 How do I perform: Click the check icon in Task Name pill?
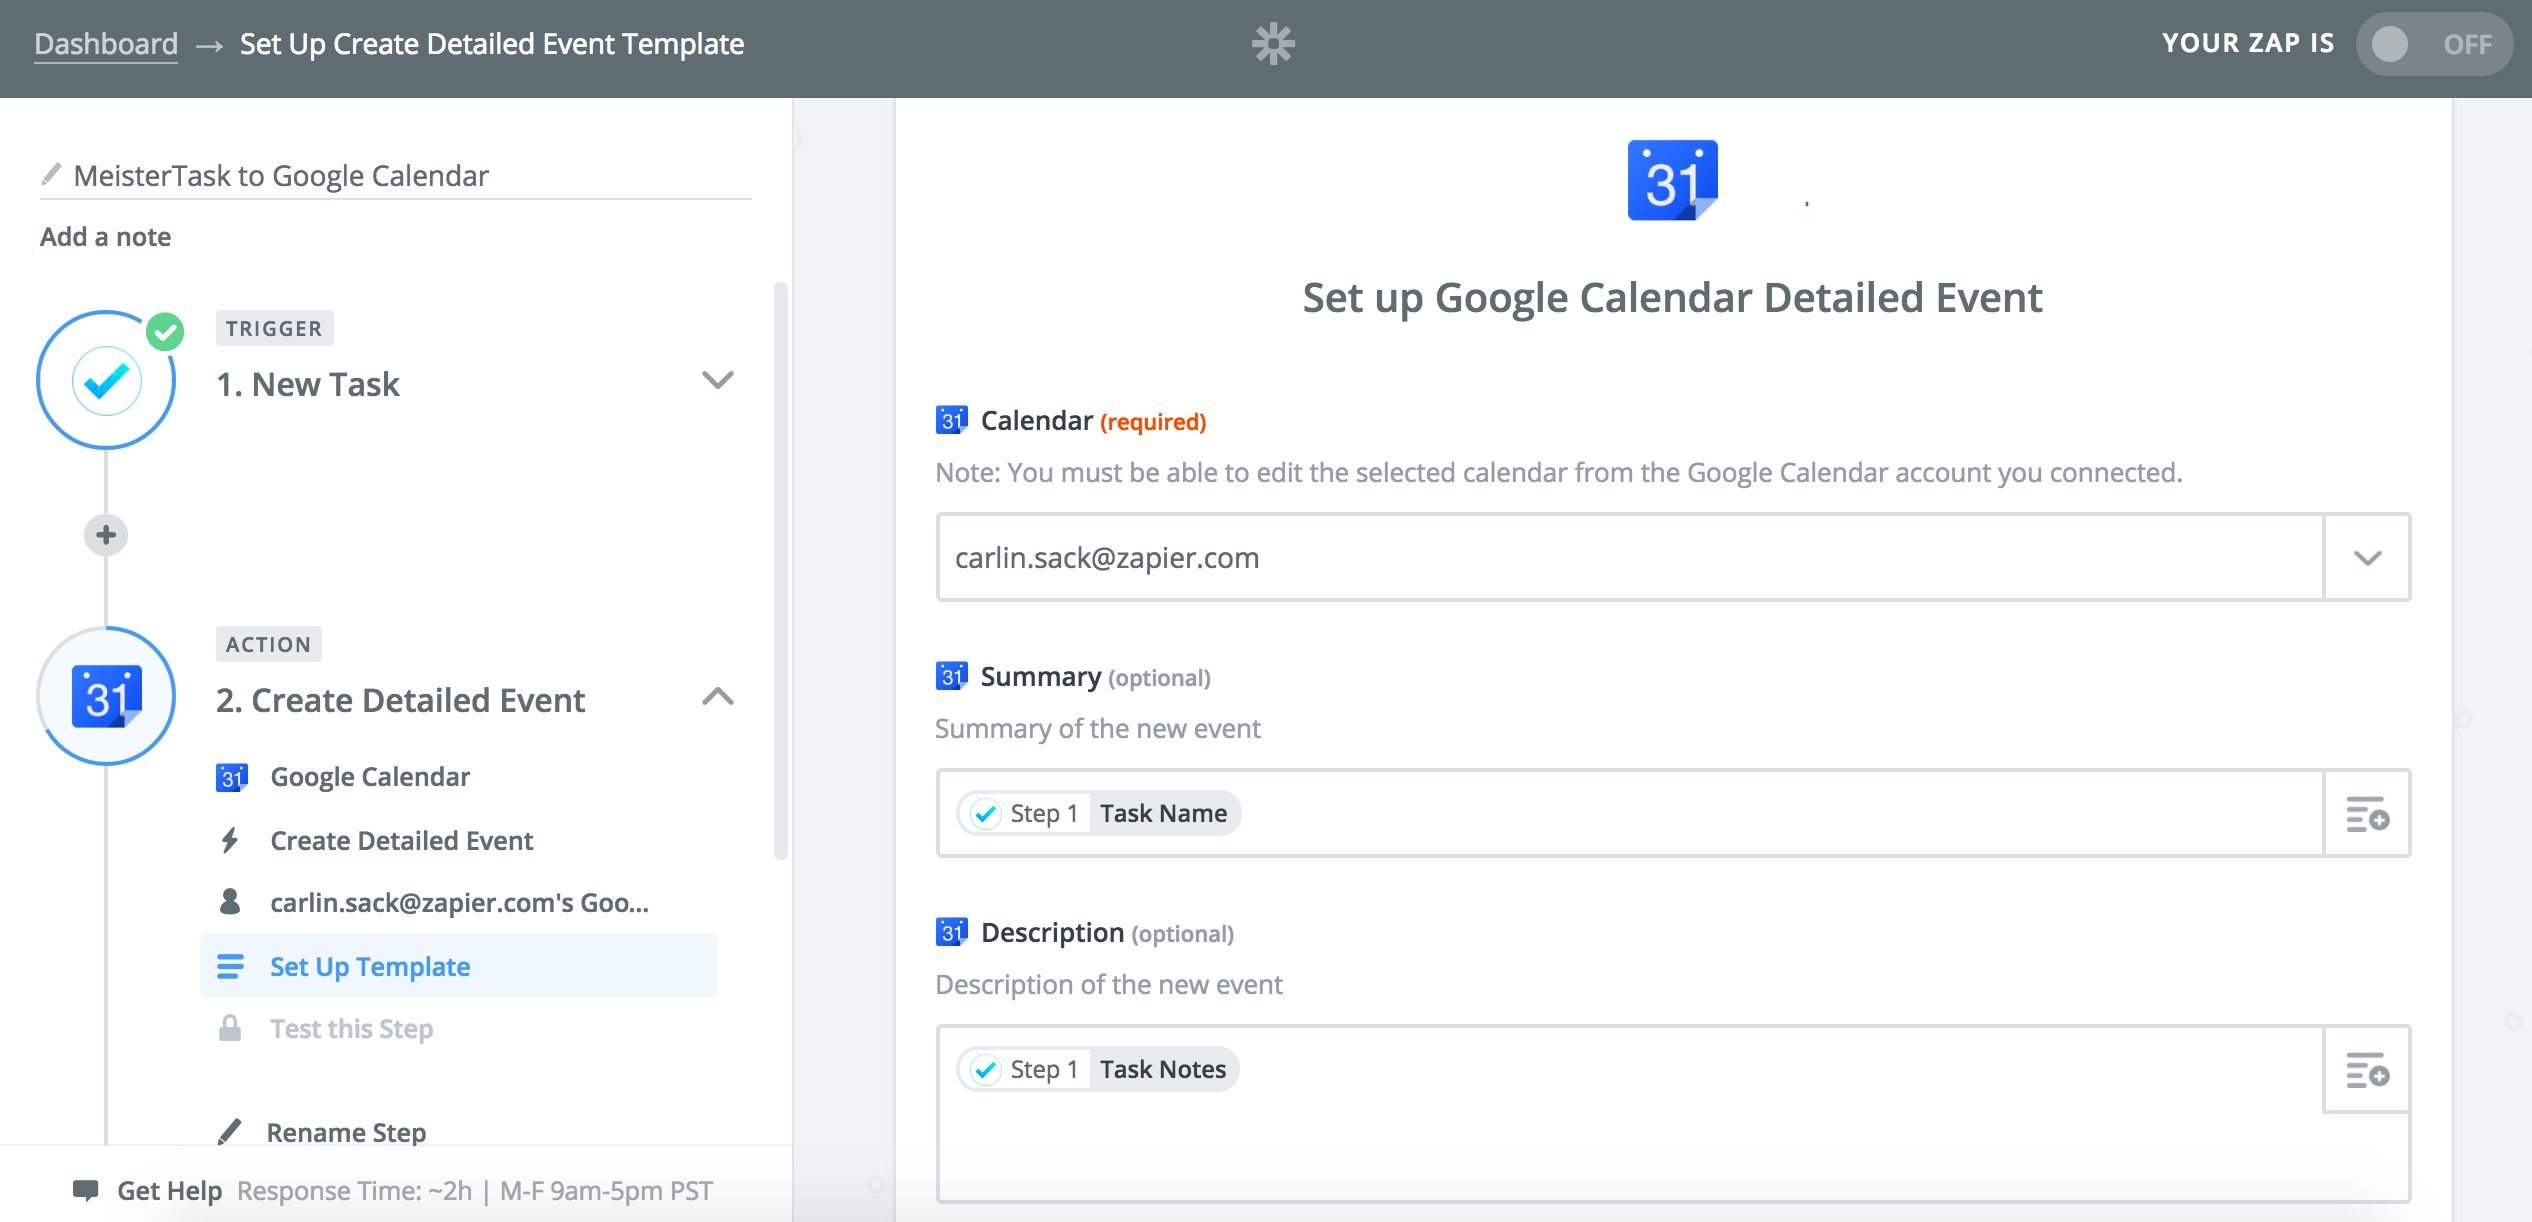[x=985, y=813]
